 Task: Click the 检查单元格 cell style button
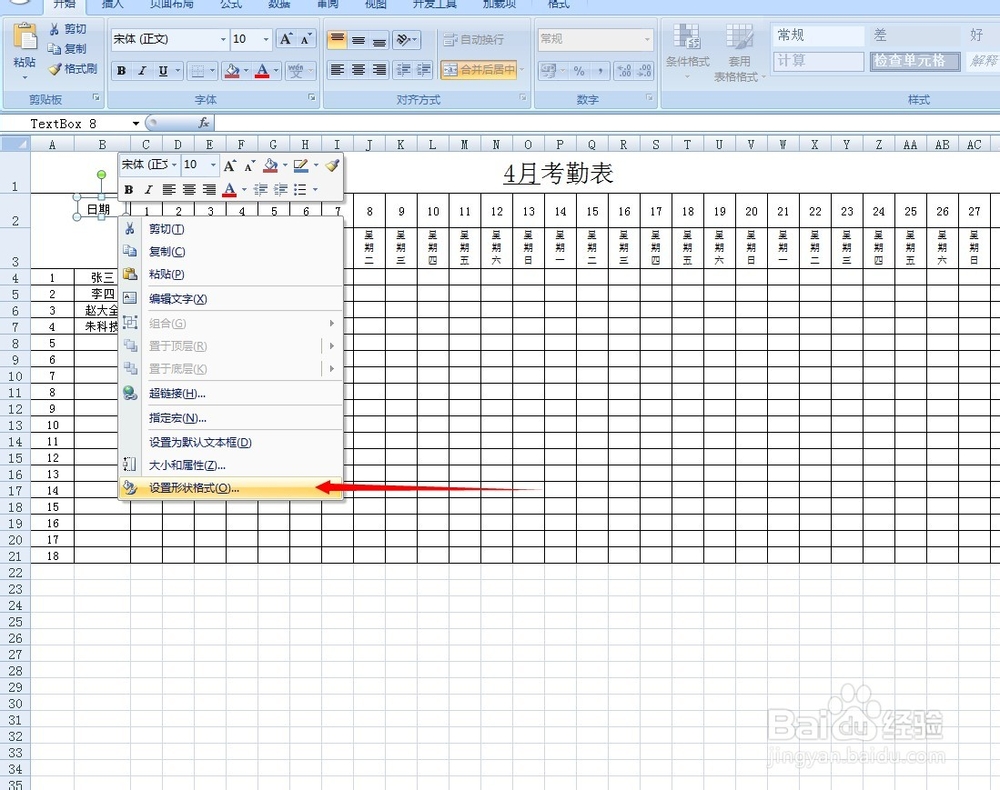(x=914, y=60)
